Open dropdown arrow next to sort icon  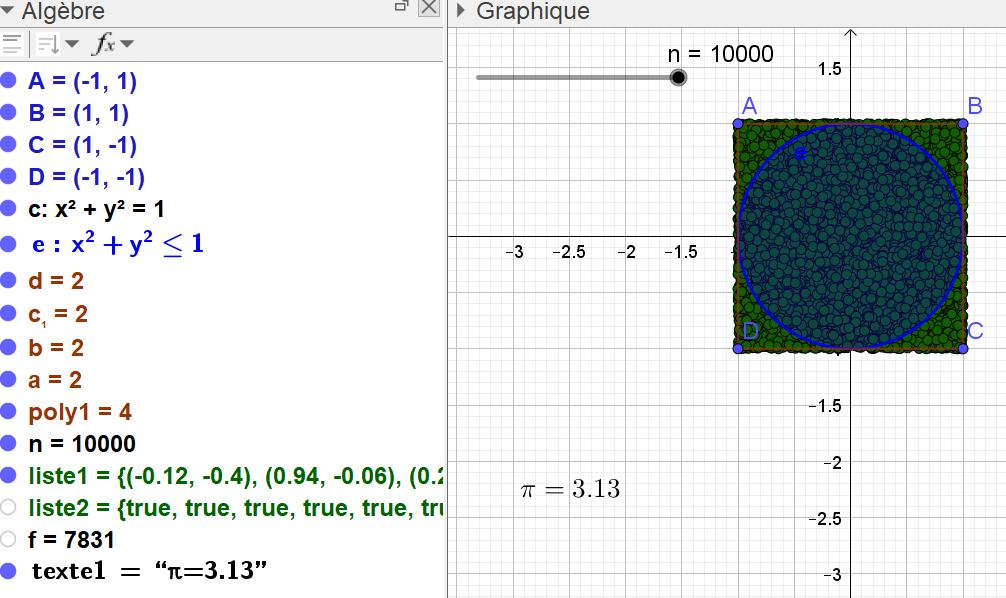(72, 44)
